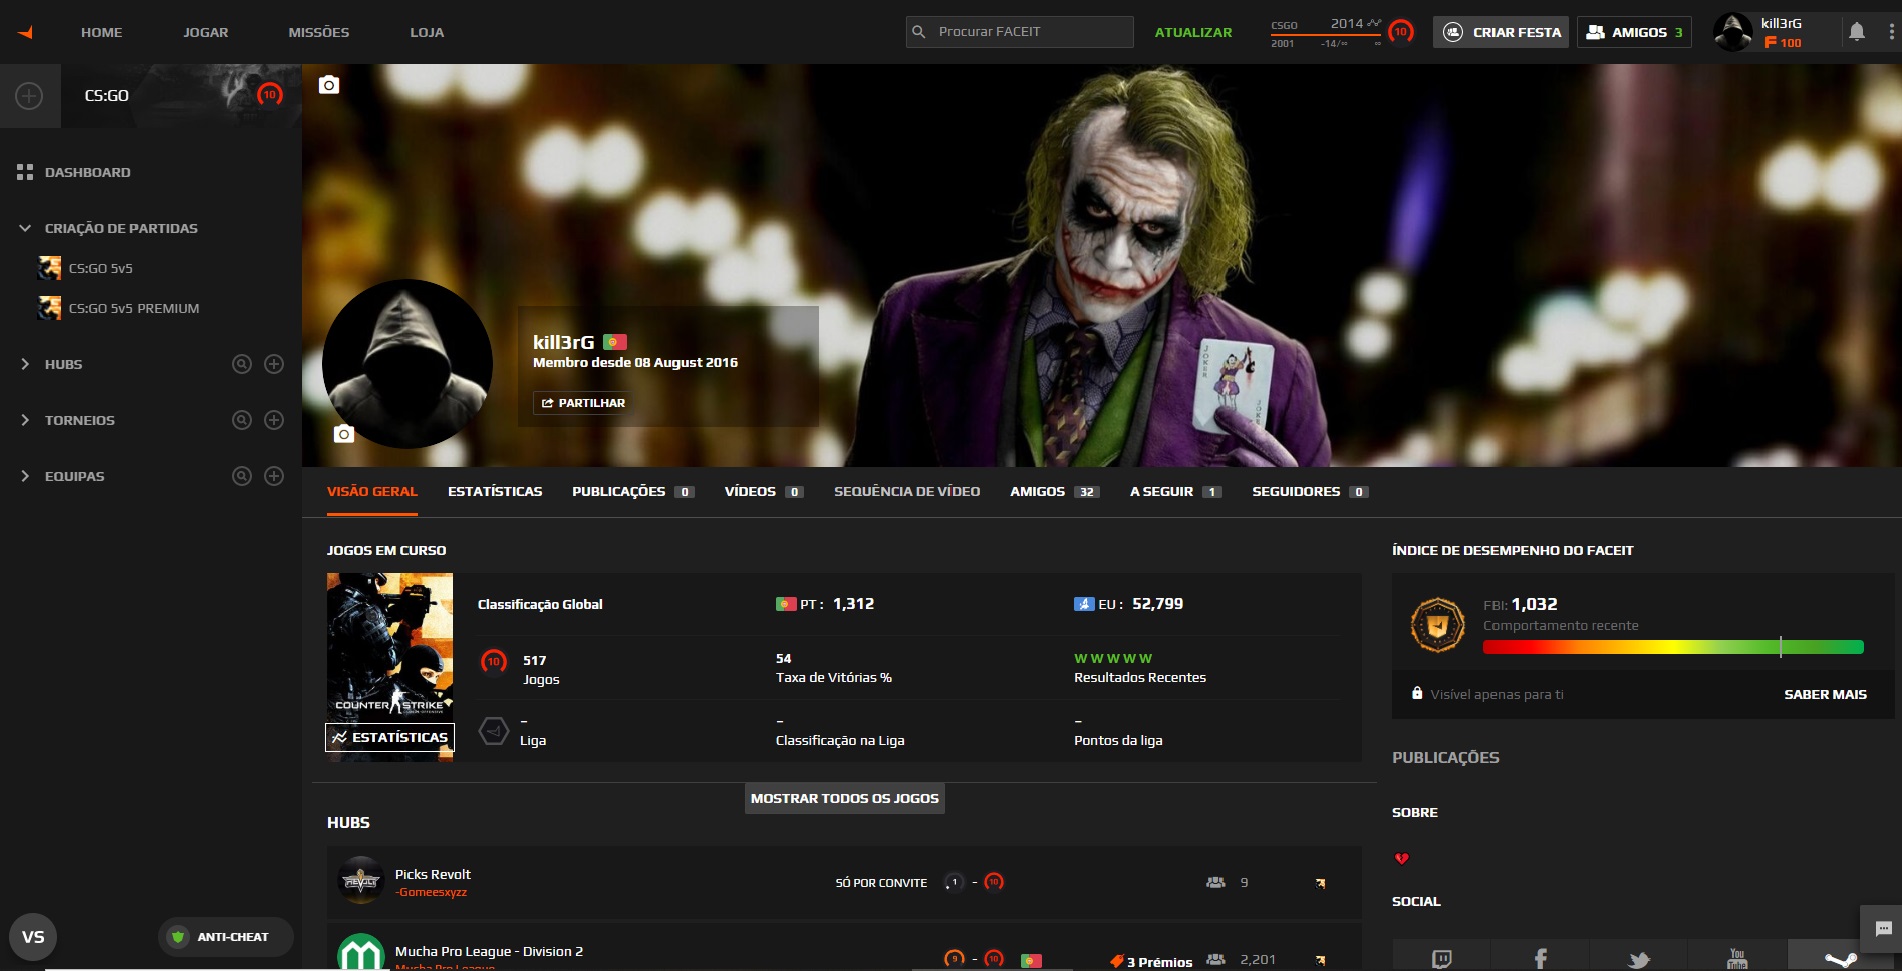Click the recent behaviour color bar

1673,647
